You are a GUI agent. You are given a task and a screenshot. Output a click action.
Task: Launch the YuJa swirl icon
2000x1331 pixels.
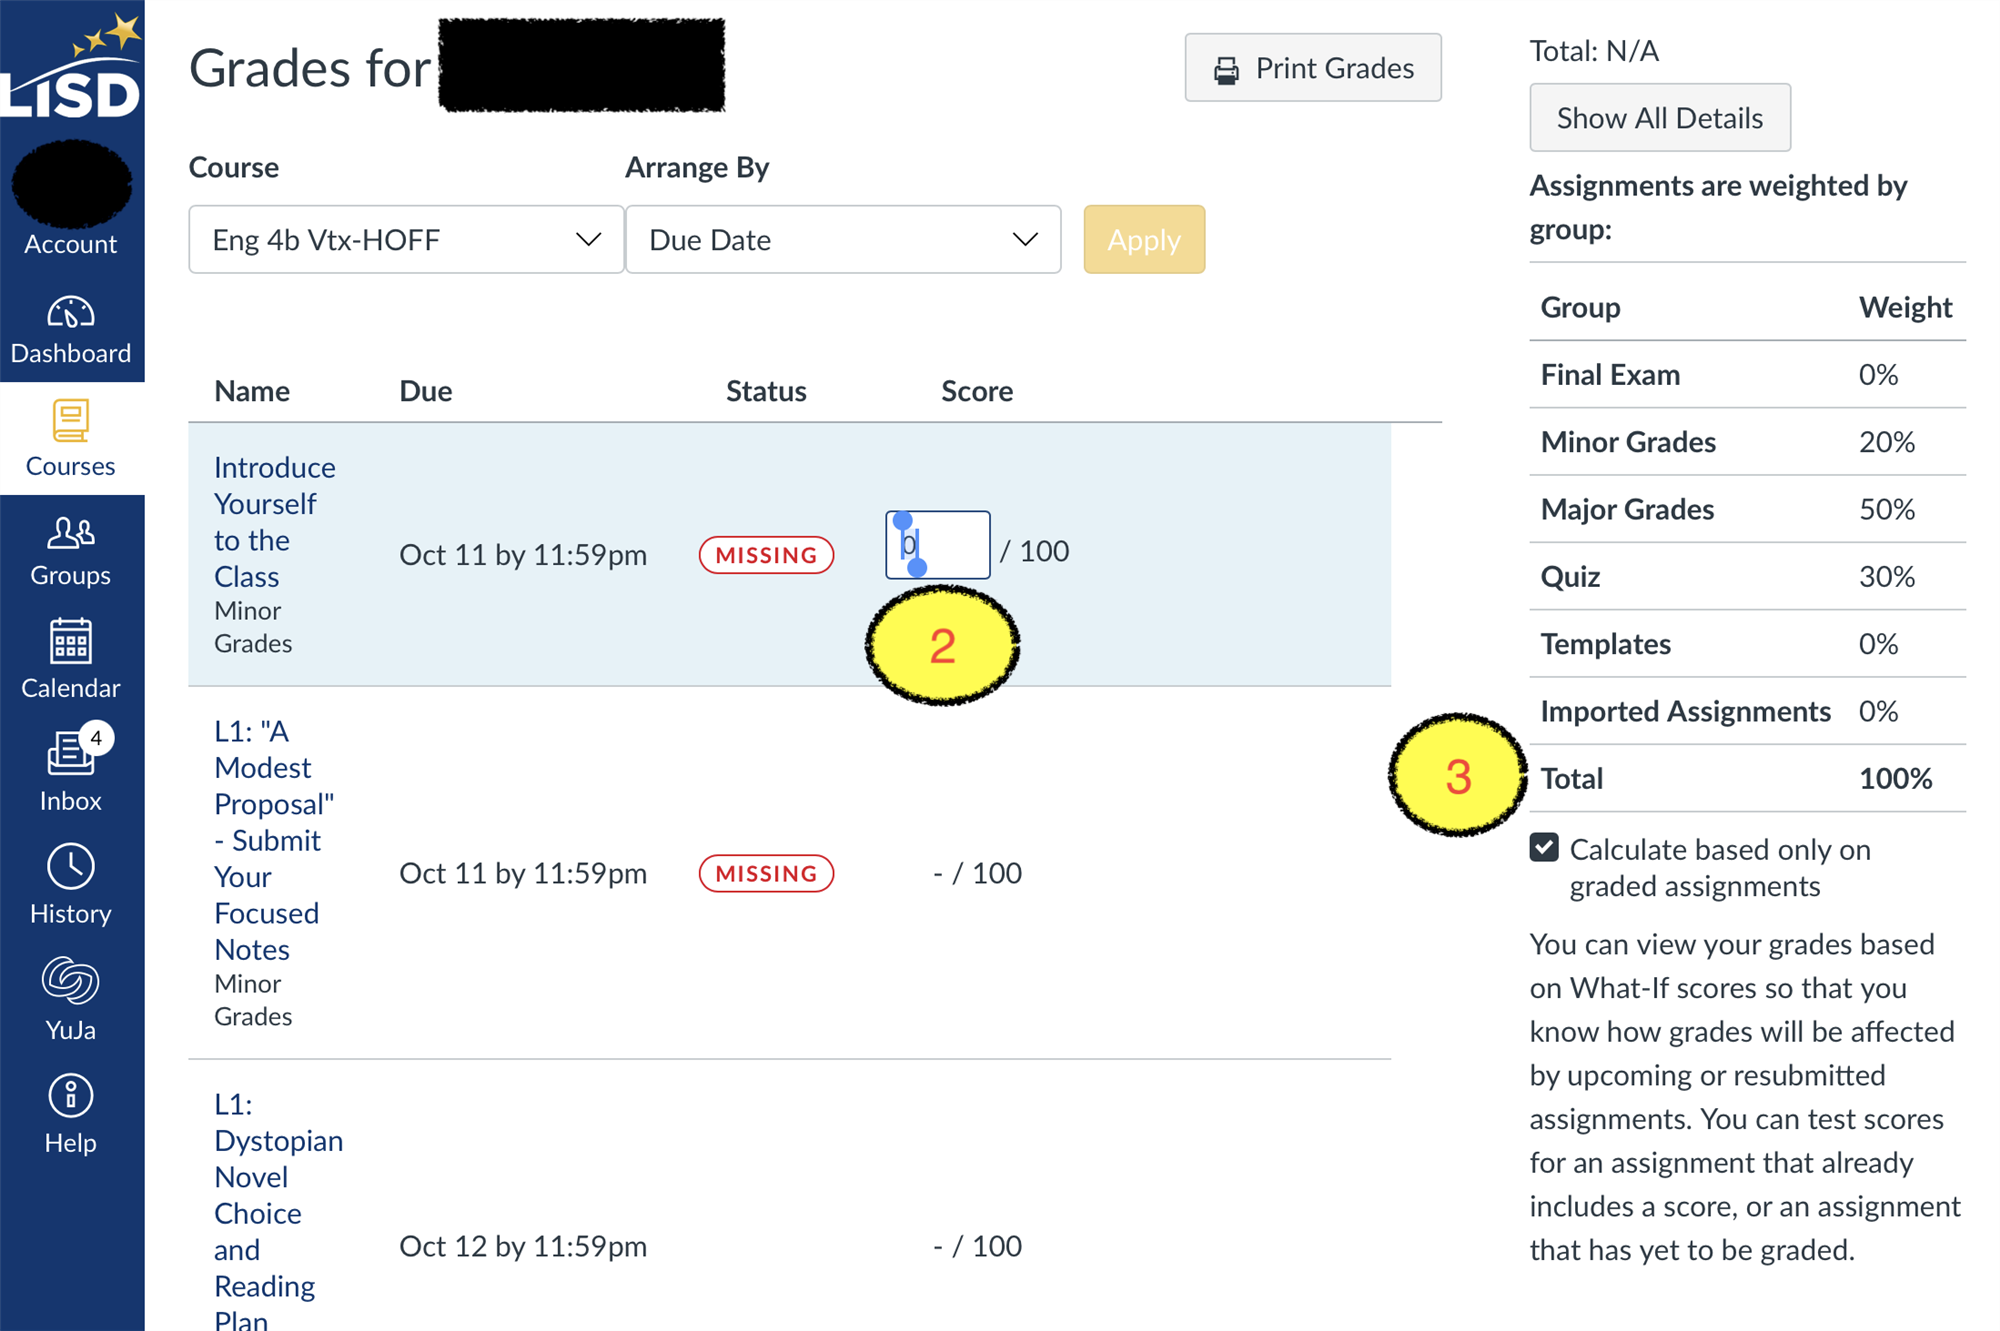(x=70, y=980)
